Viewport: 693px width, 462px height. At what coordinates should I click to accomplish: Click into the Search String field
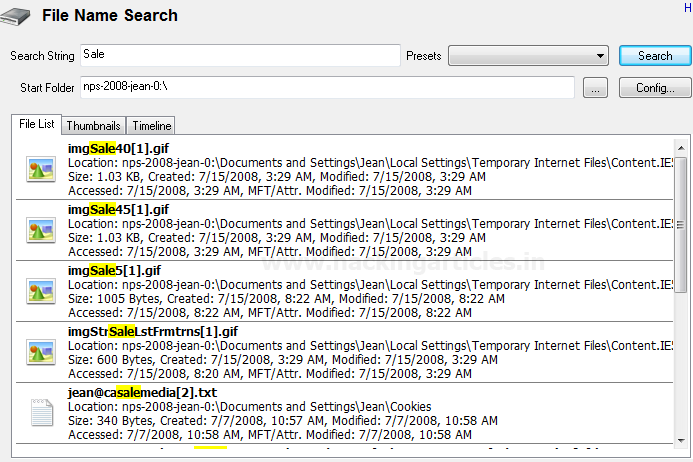[240, 56]
